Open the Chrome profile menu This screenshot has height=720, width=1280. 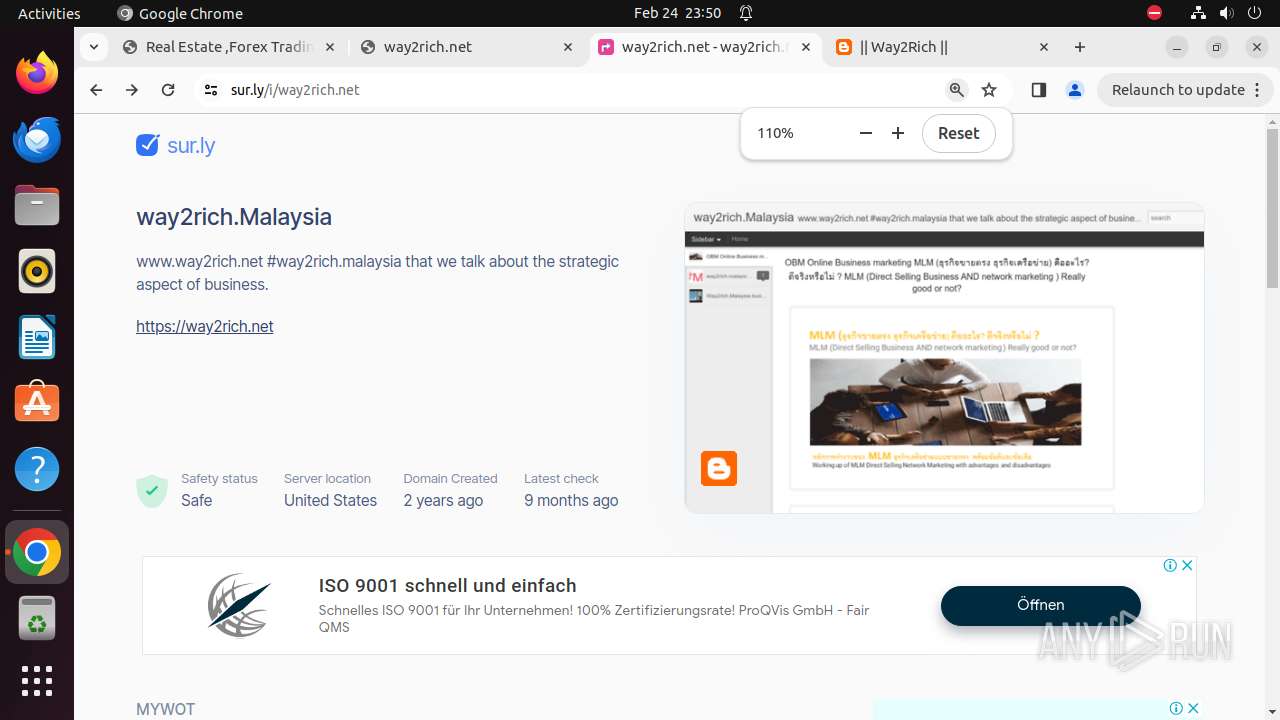[1075, 90]
